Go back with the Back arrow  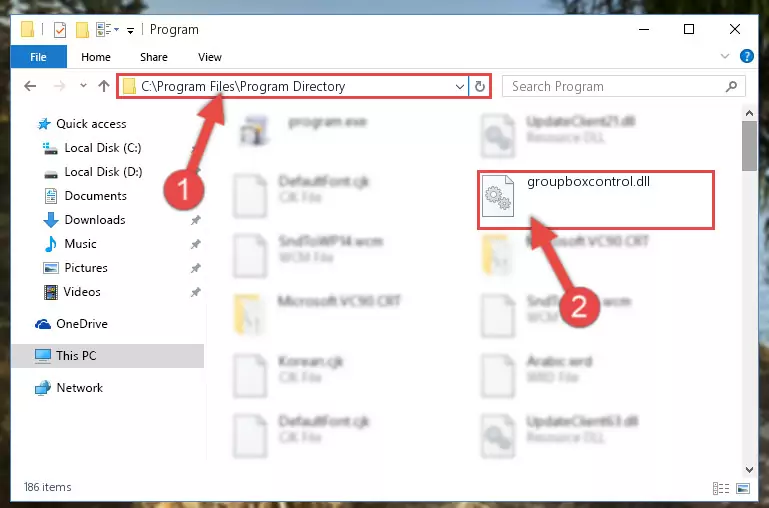click(30, 86)
